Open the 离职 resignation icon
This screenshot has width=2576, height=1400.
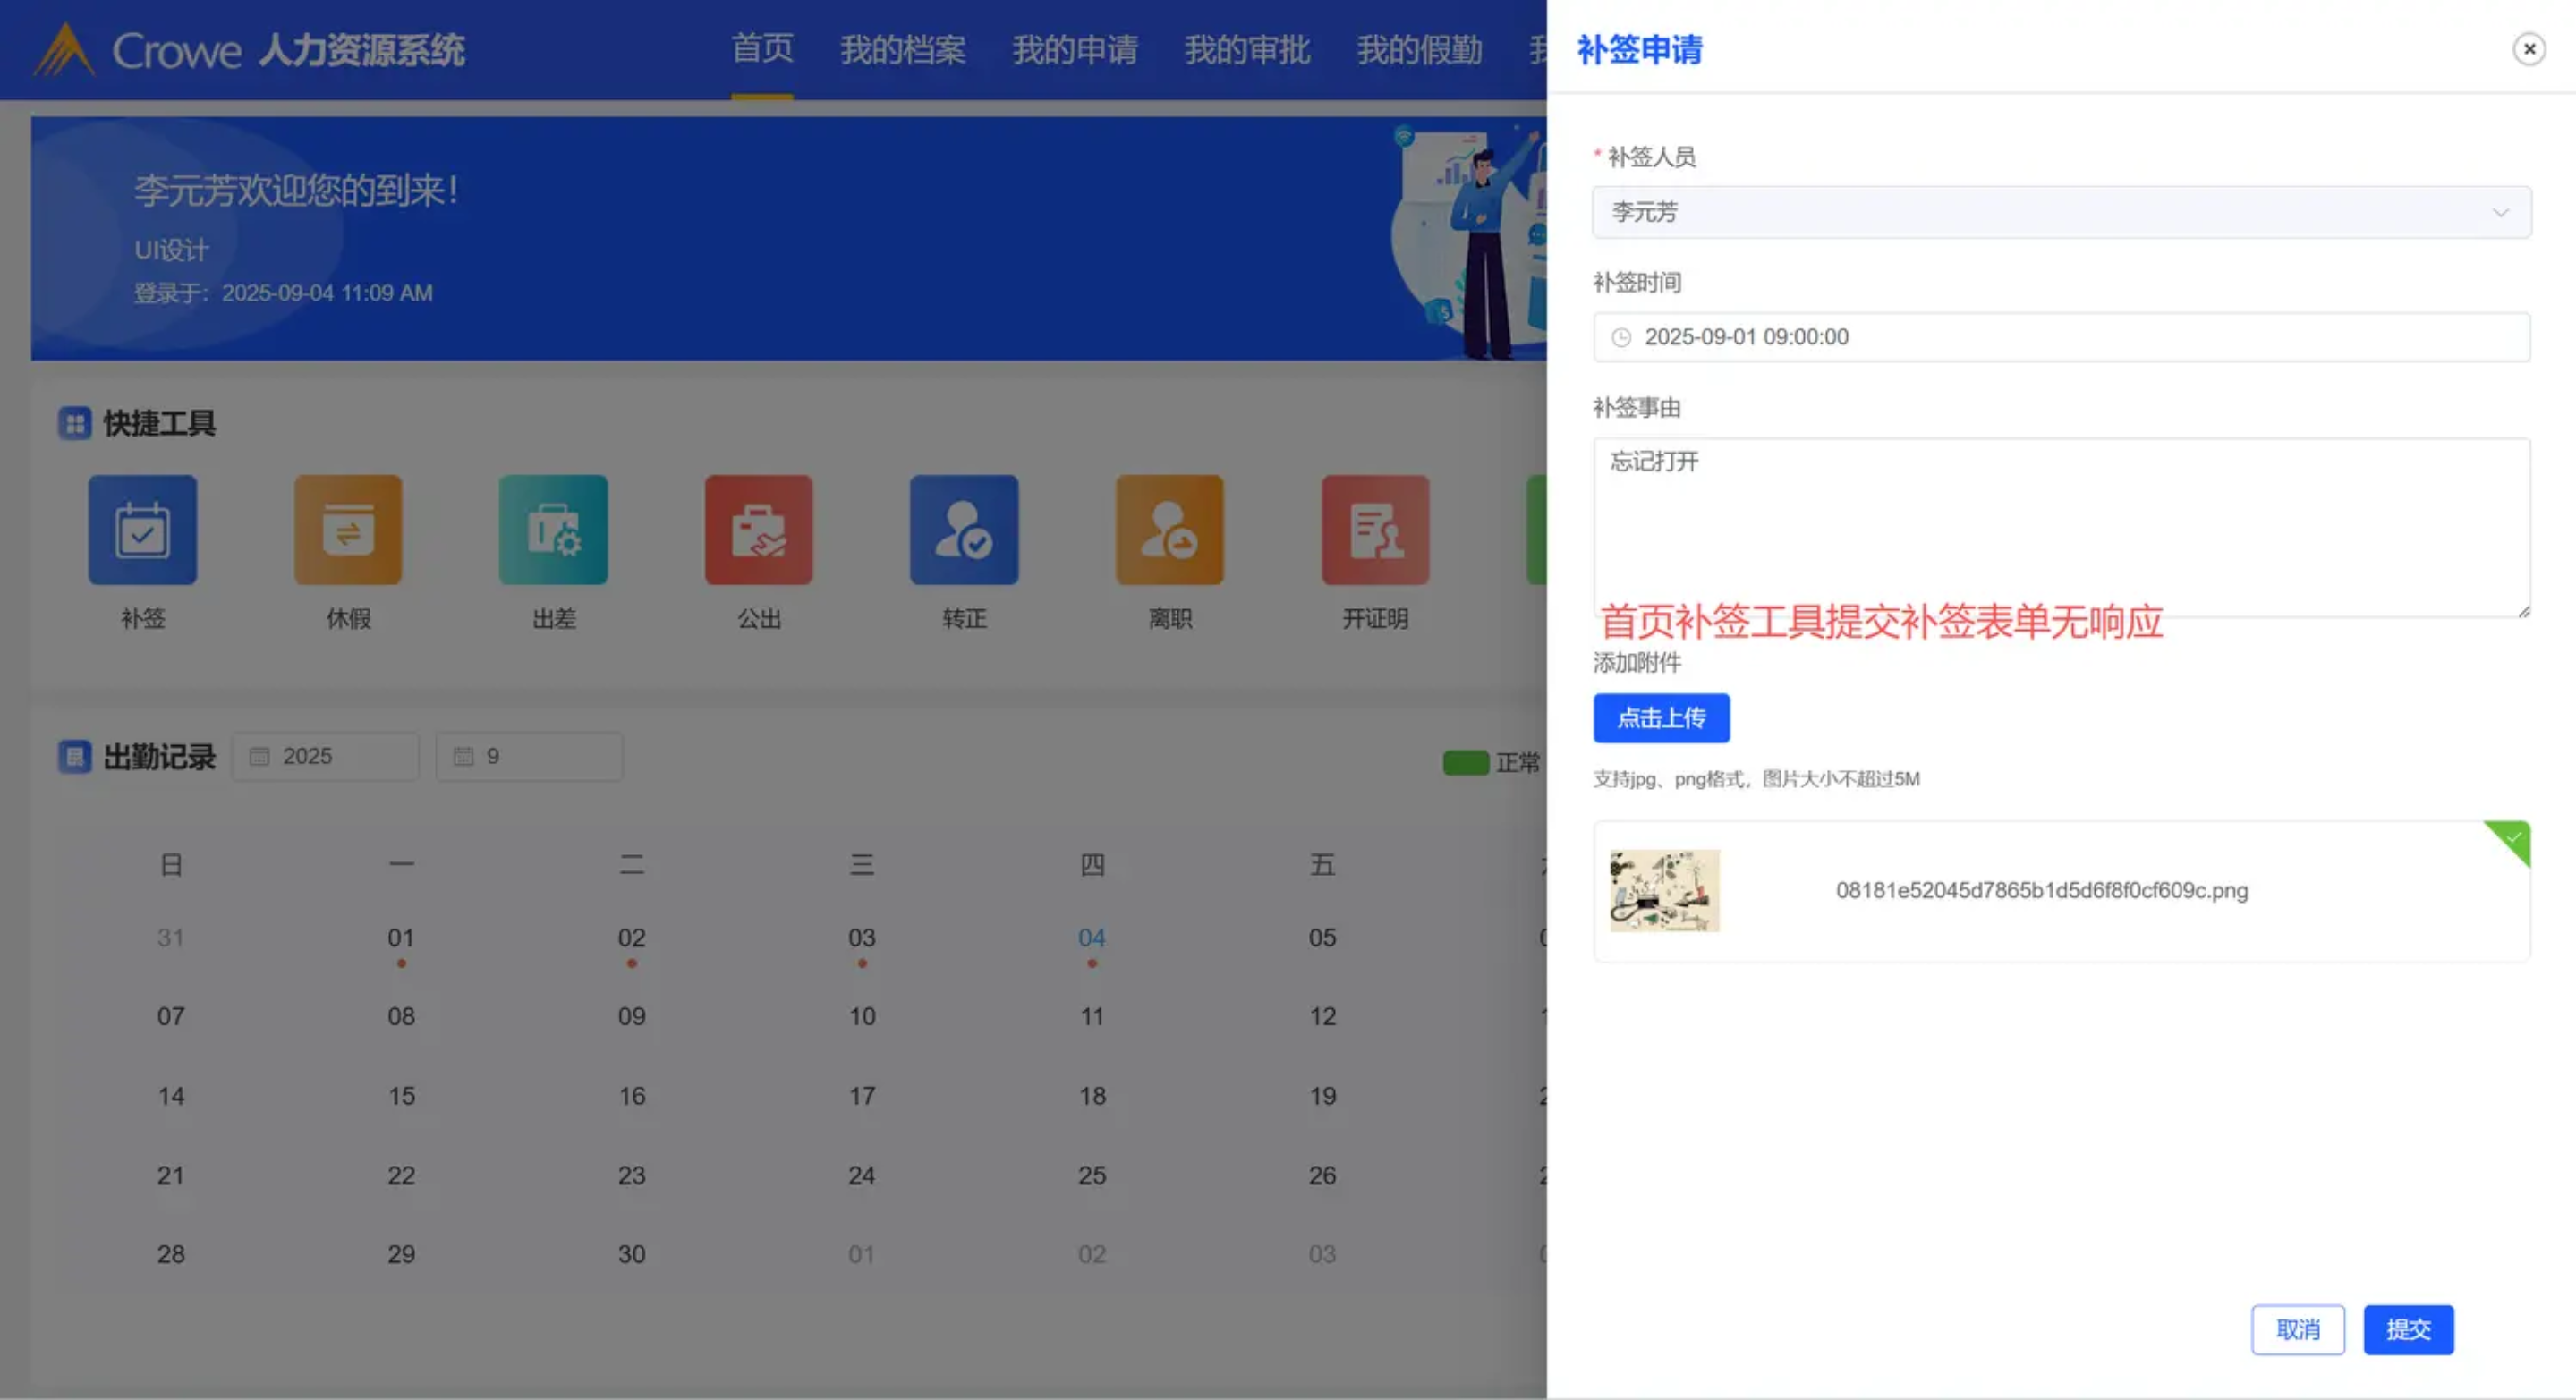(x=1169, y=530)
